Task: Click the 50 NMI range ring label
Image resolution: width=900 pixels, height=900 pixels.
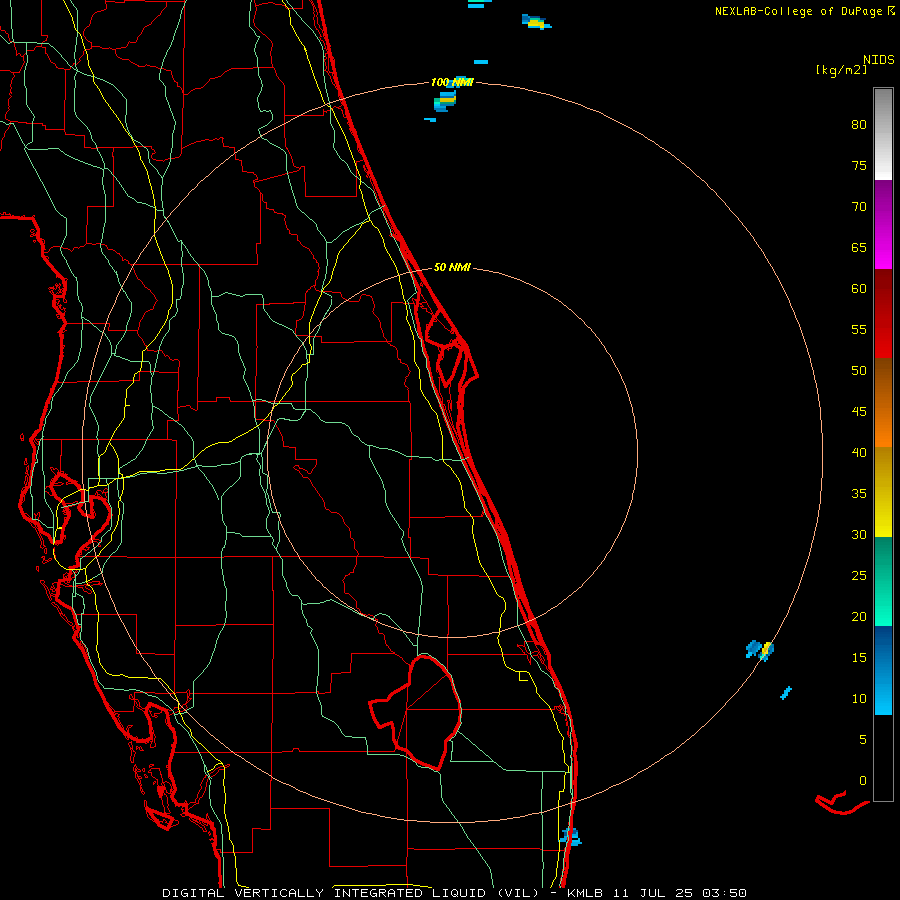Action: coord(452,267)
